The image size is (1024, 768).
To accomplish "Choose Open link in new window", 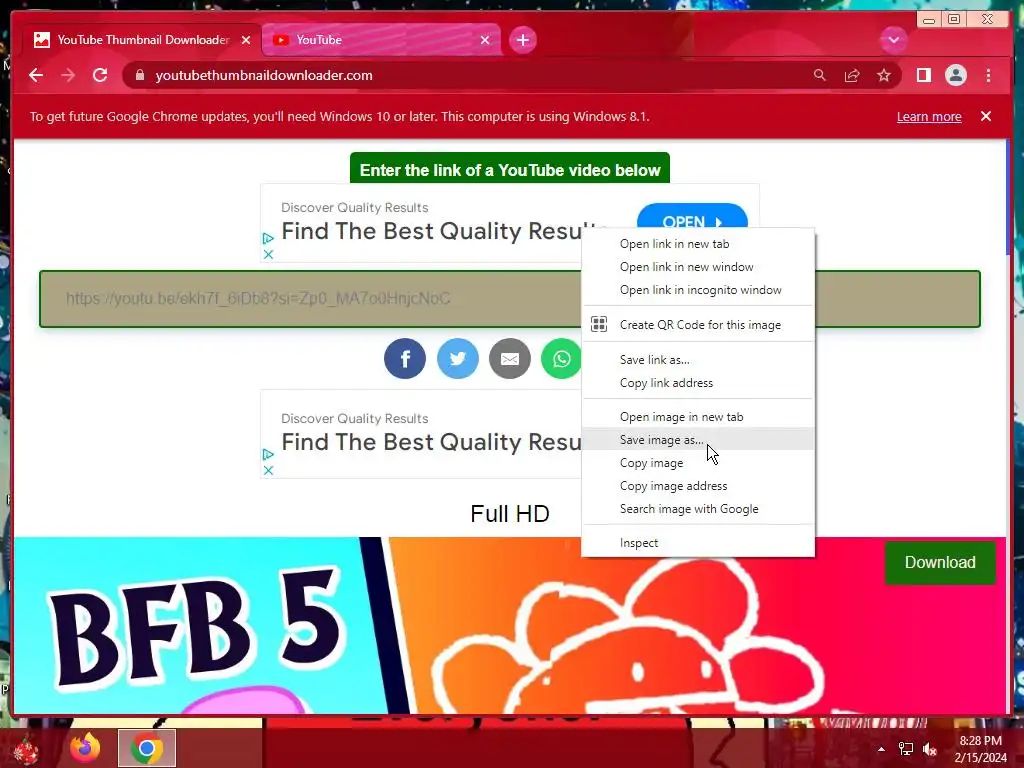I will pos(697,267).
